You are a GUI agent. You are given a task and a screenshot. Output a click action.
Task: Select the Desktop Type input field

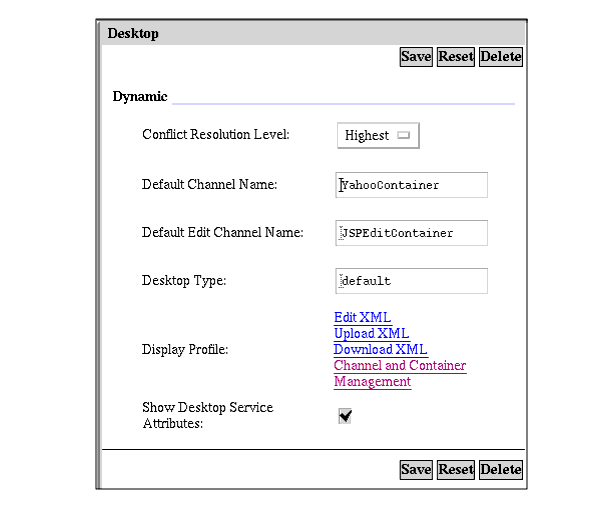pos(411,281)
